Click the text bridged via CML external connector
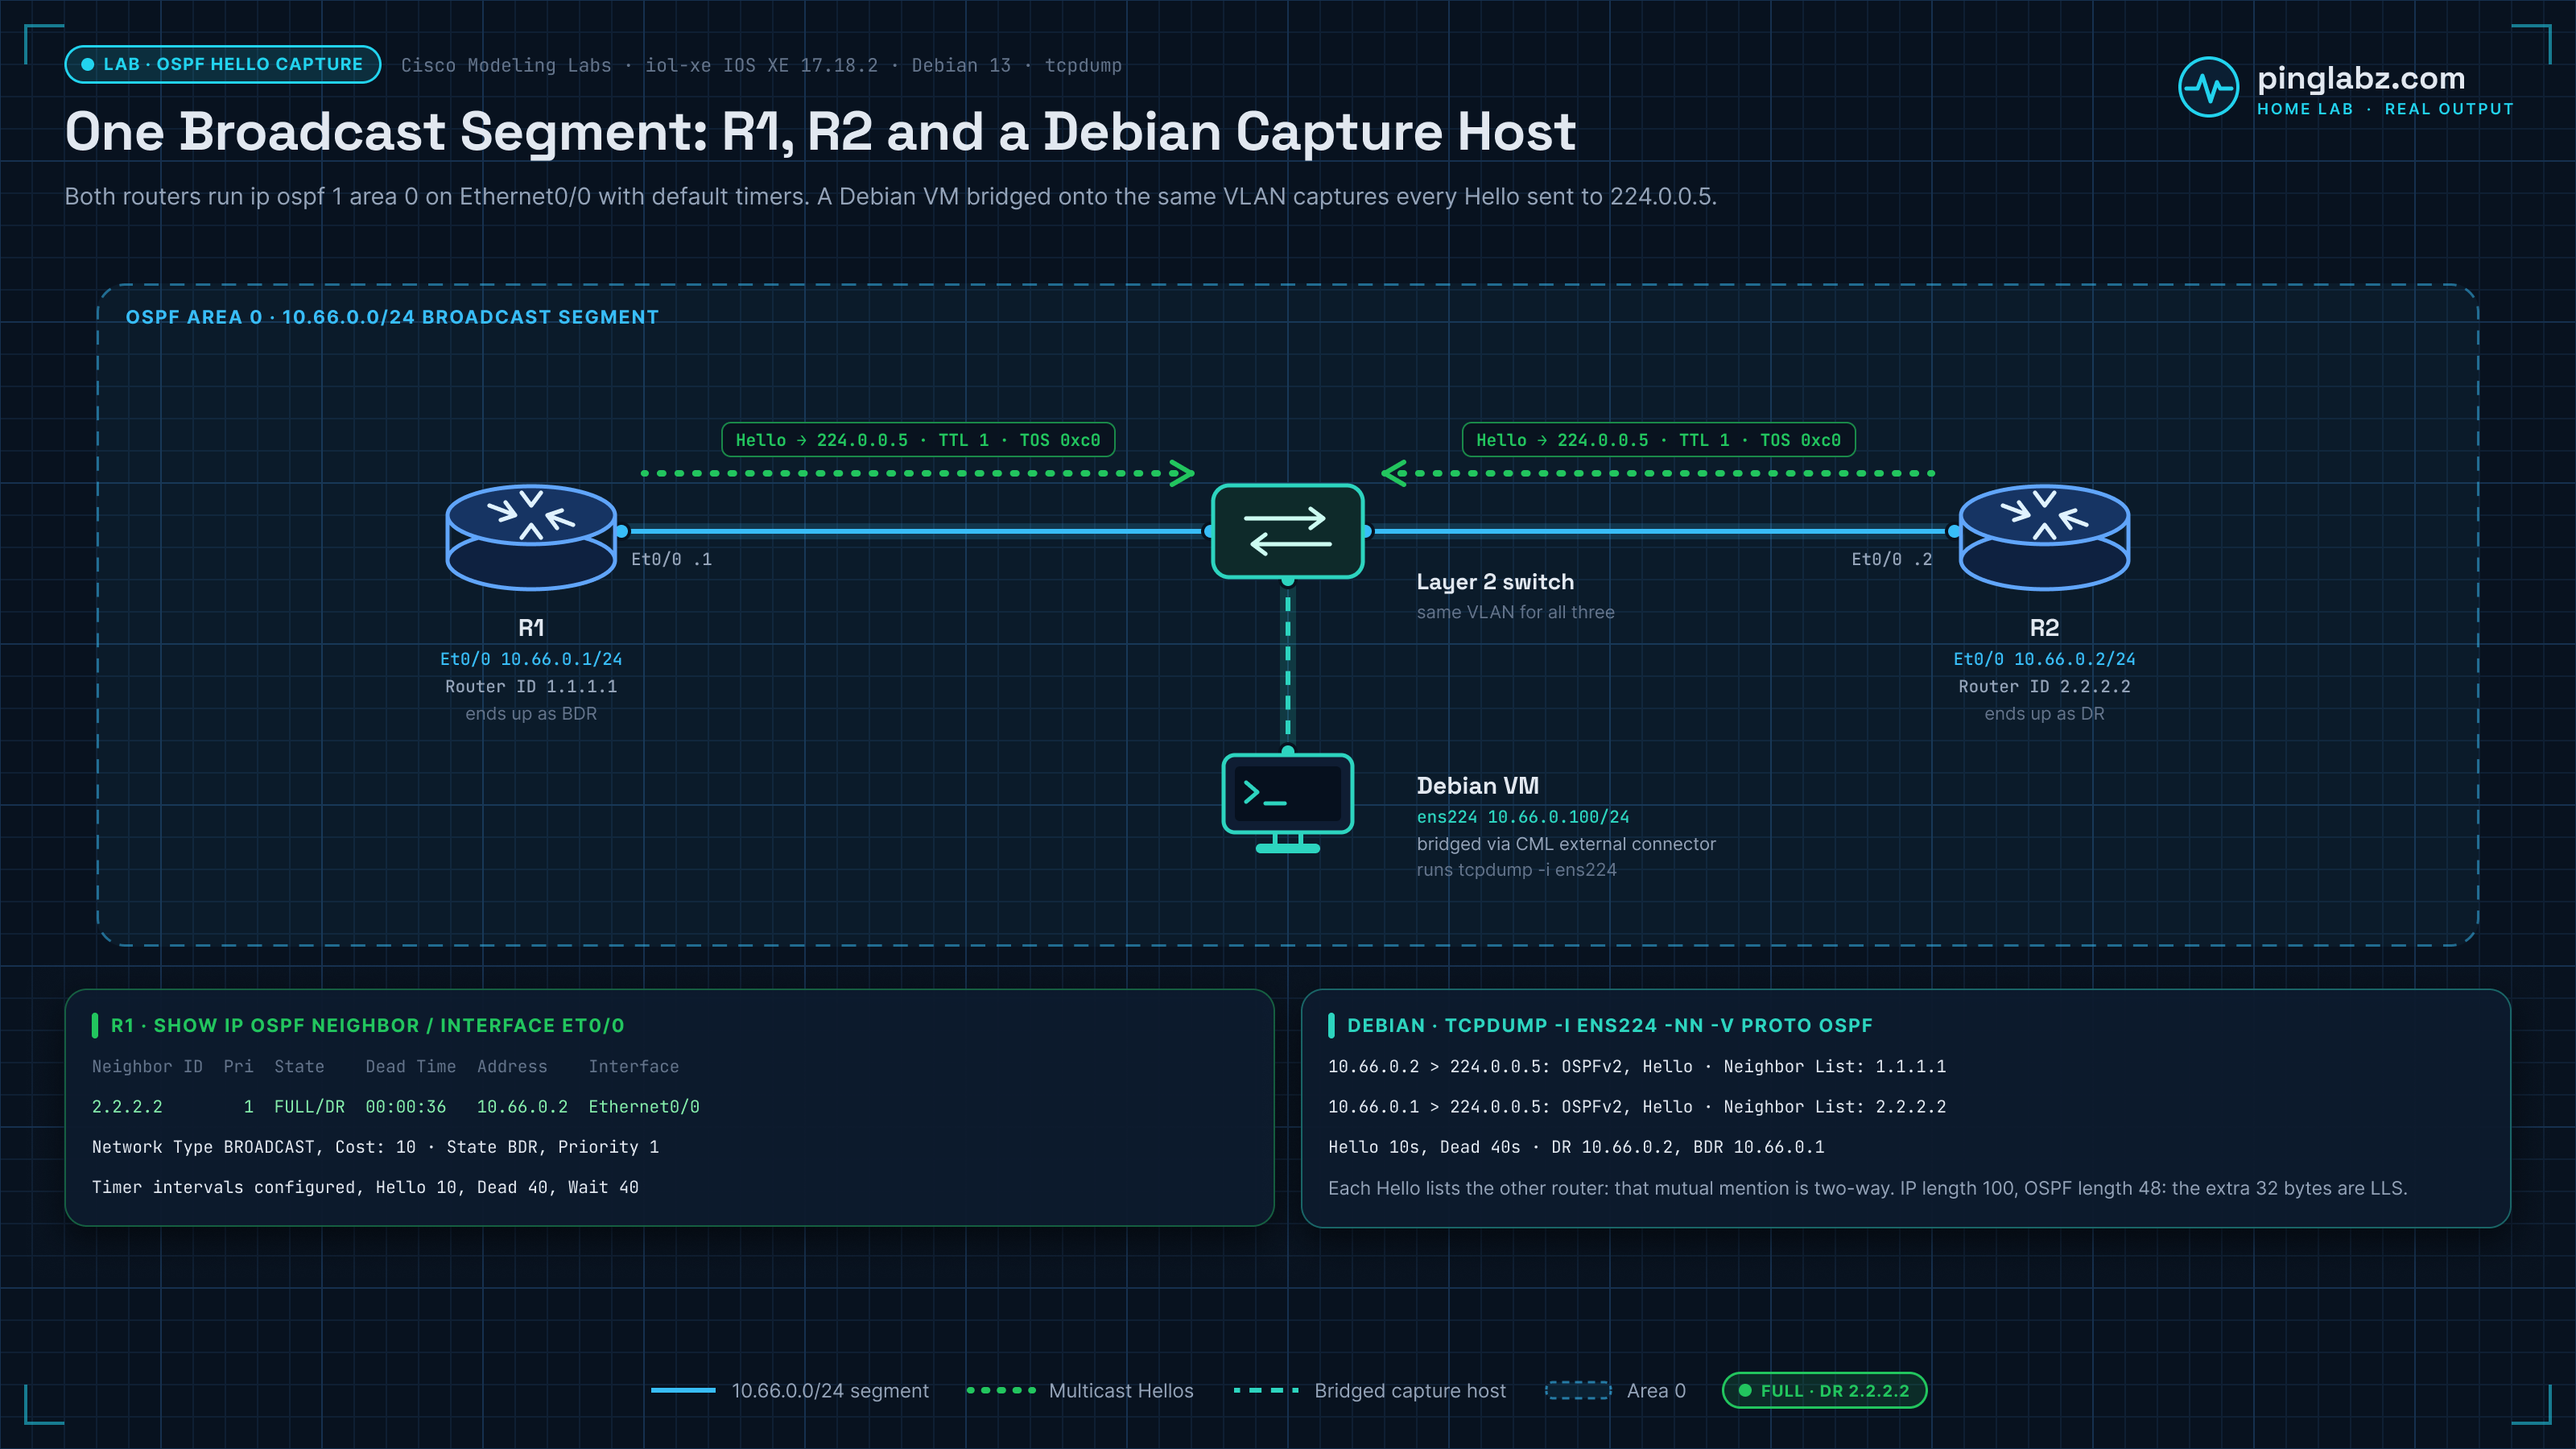2576x1449 pixels. coord(1566,844)
